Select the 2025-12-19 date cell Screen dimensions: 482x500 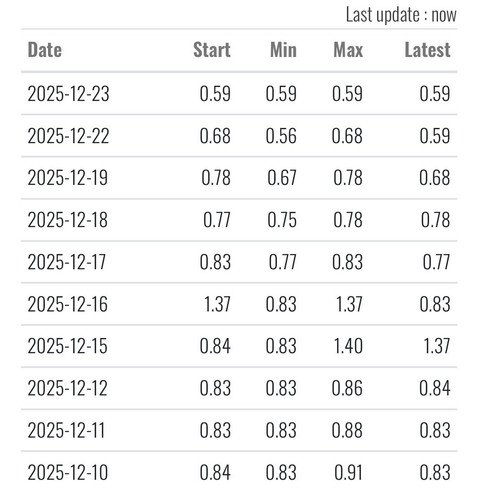click(x=68, y=178)
